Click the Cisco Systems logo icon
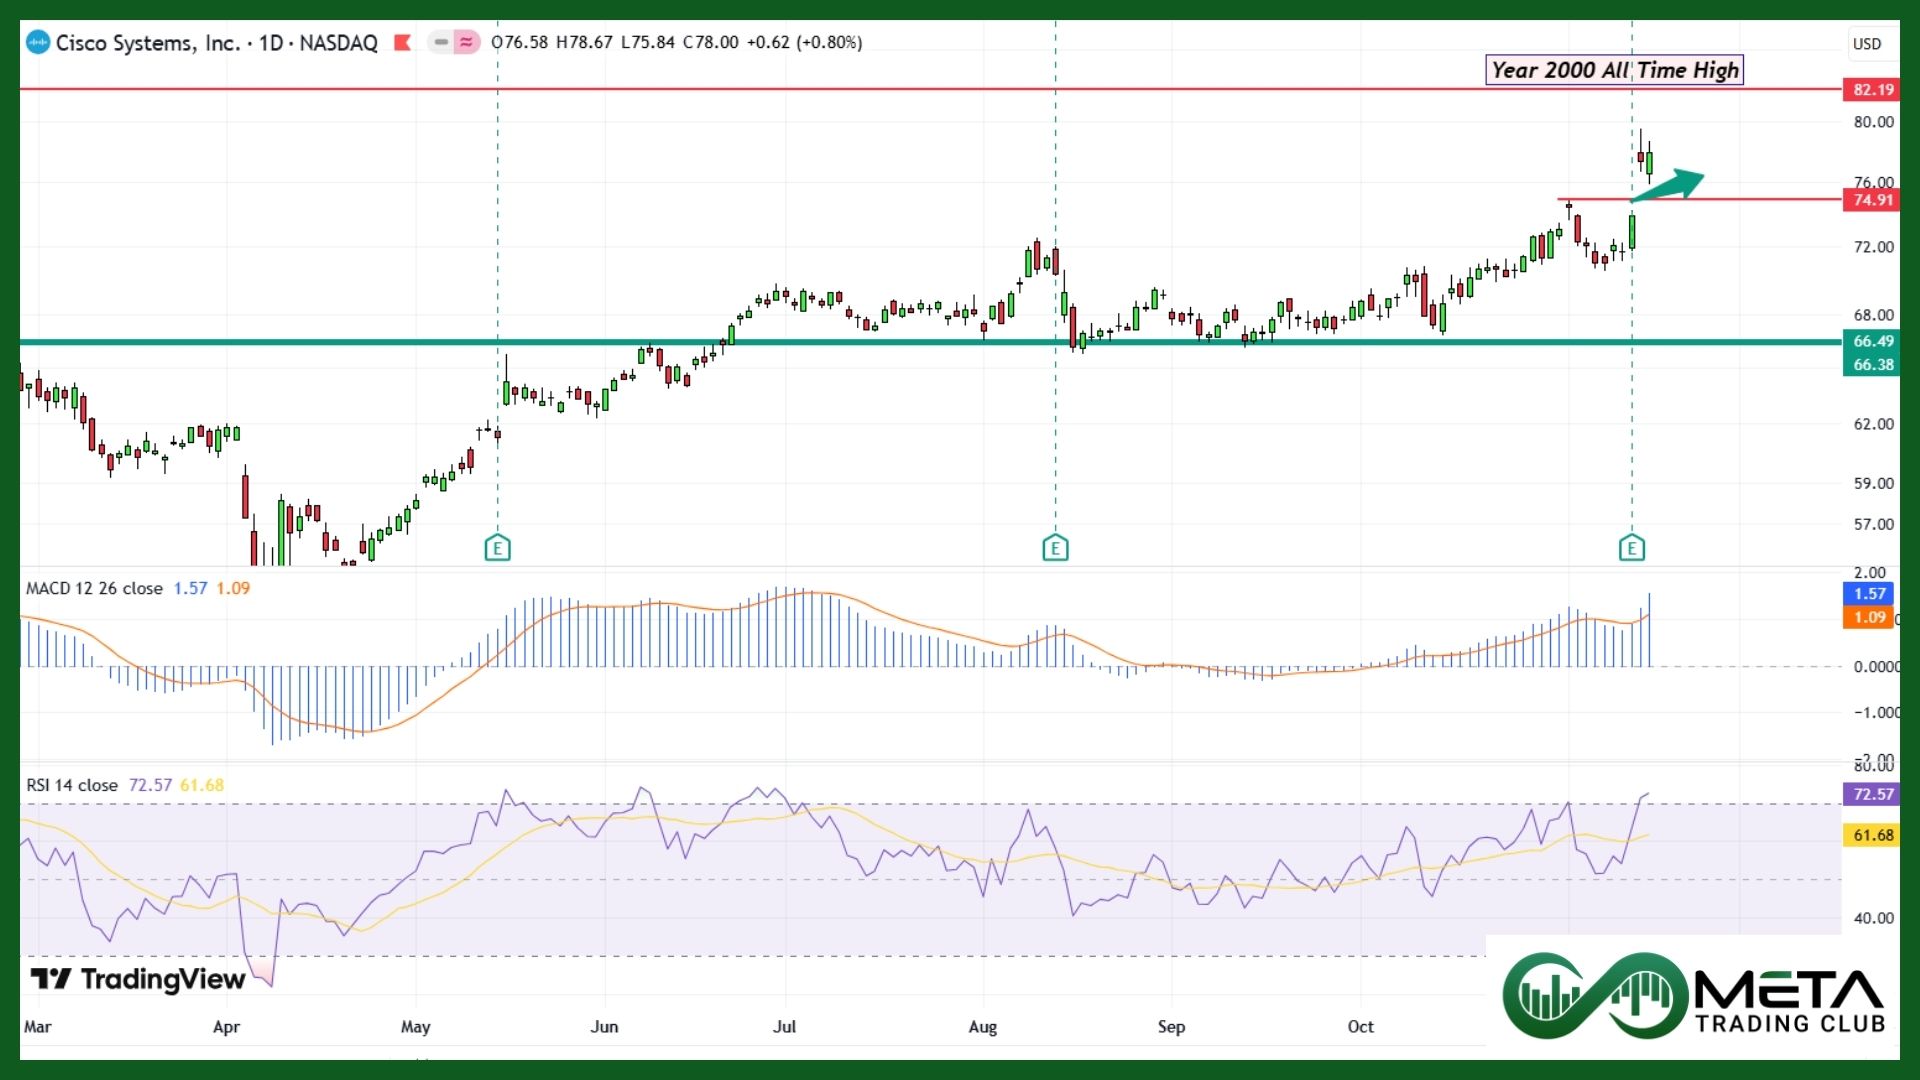Screen dimensions: 1920x1080 pos(38,43)
